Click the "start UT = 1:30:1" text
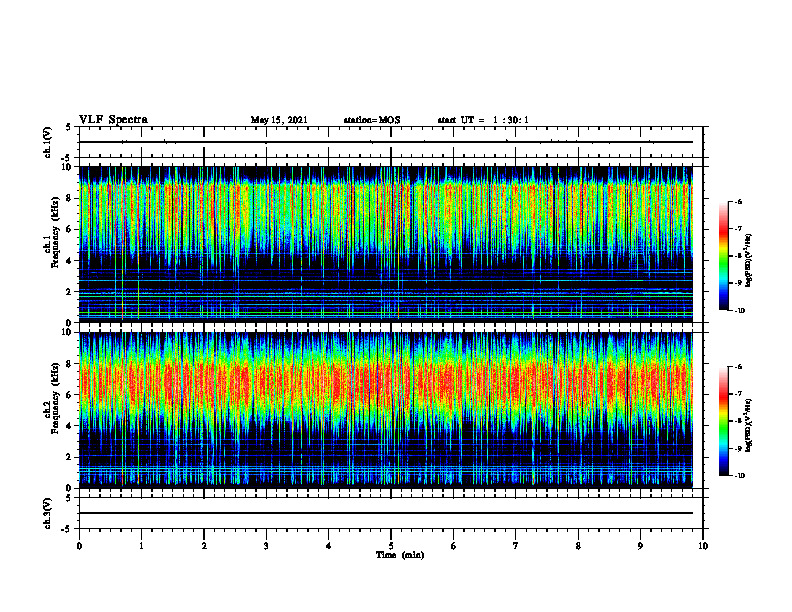The height and width of the screenshot is (612, 792). [483, 120]
